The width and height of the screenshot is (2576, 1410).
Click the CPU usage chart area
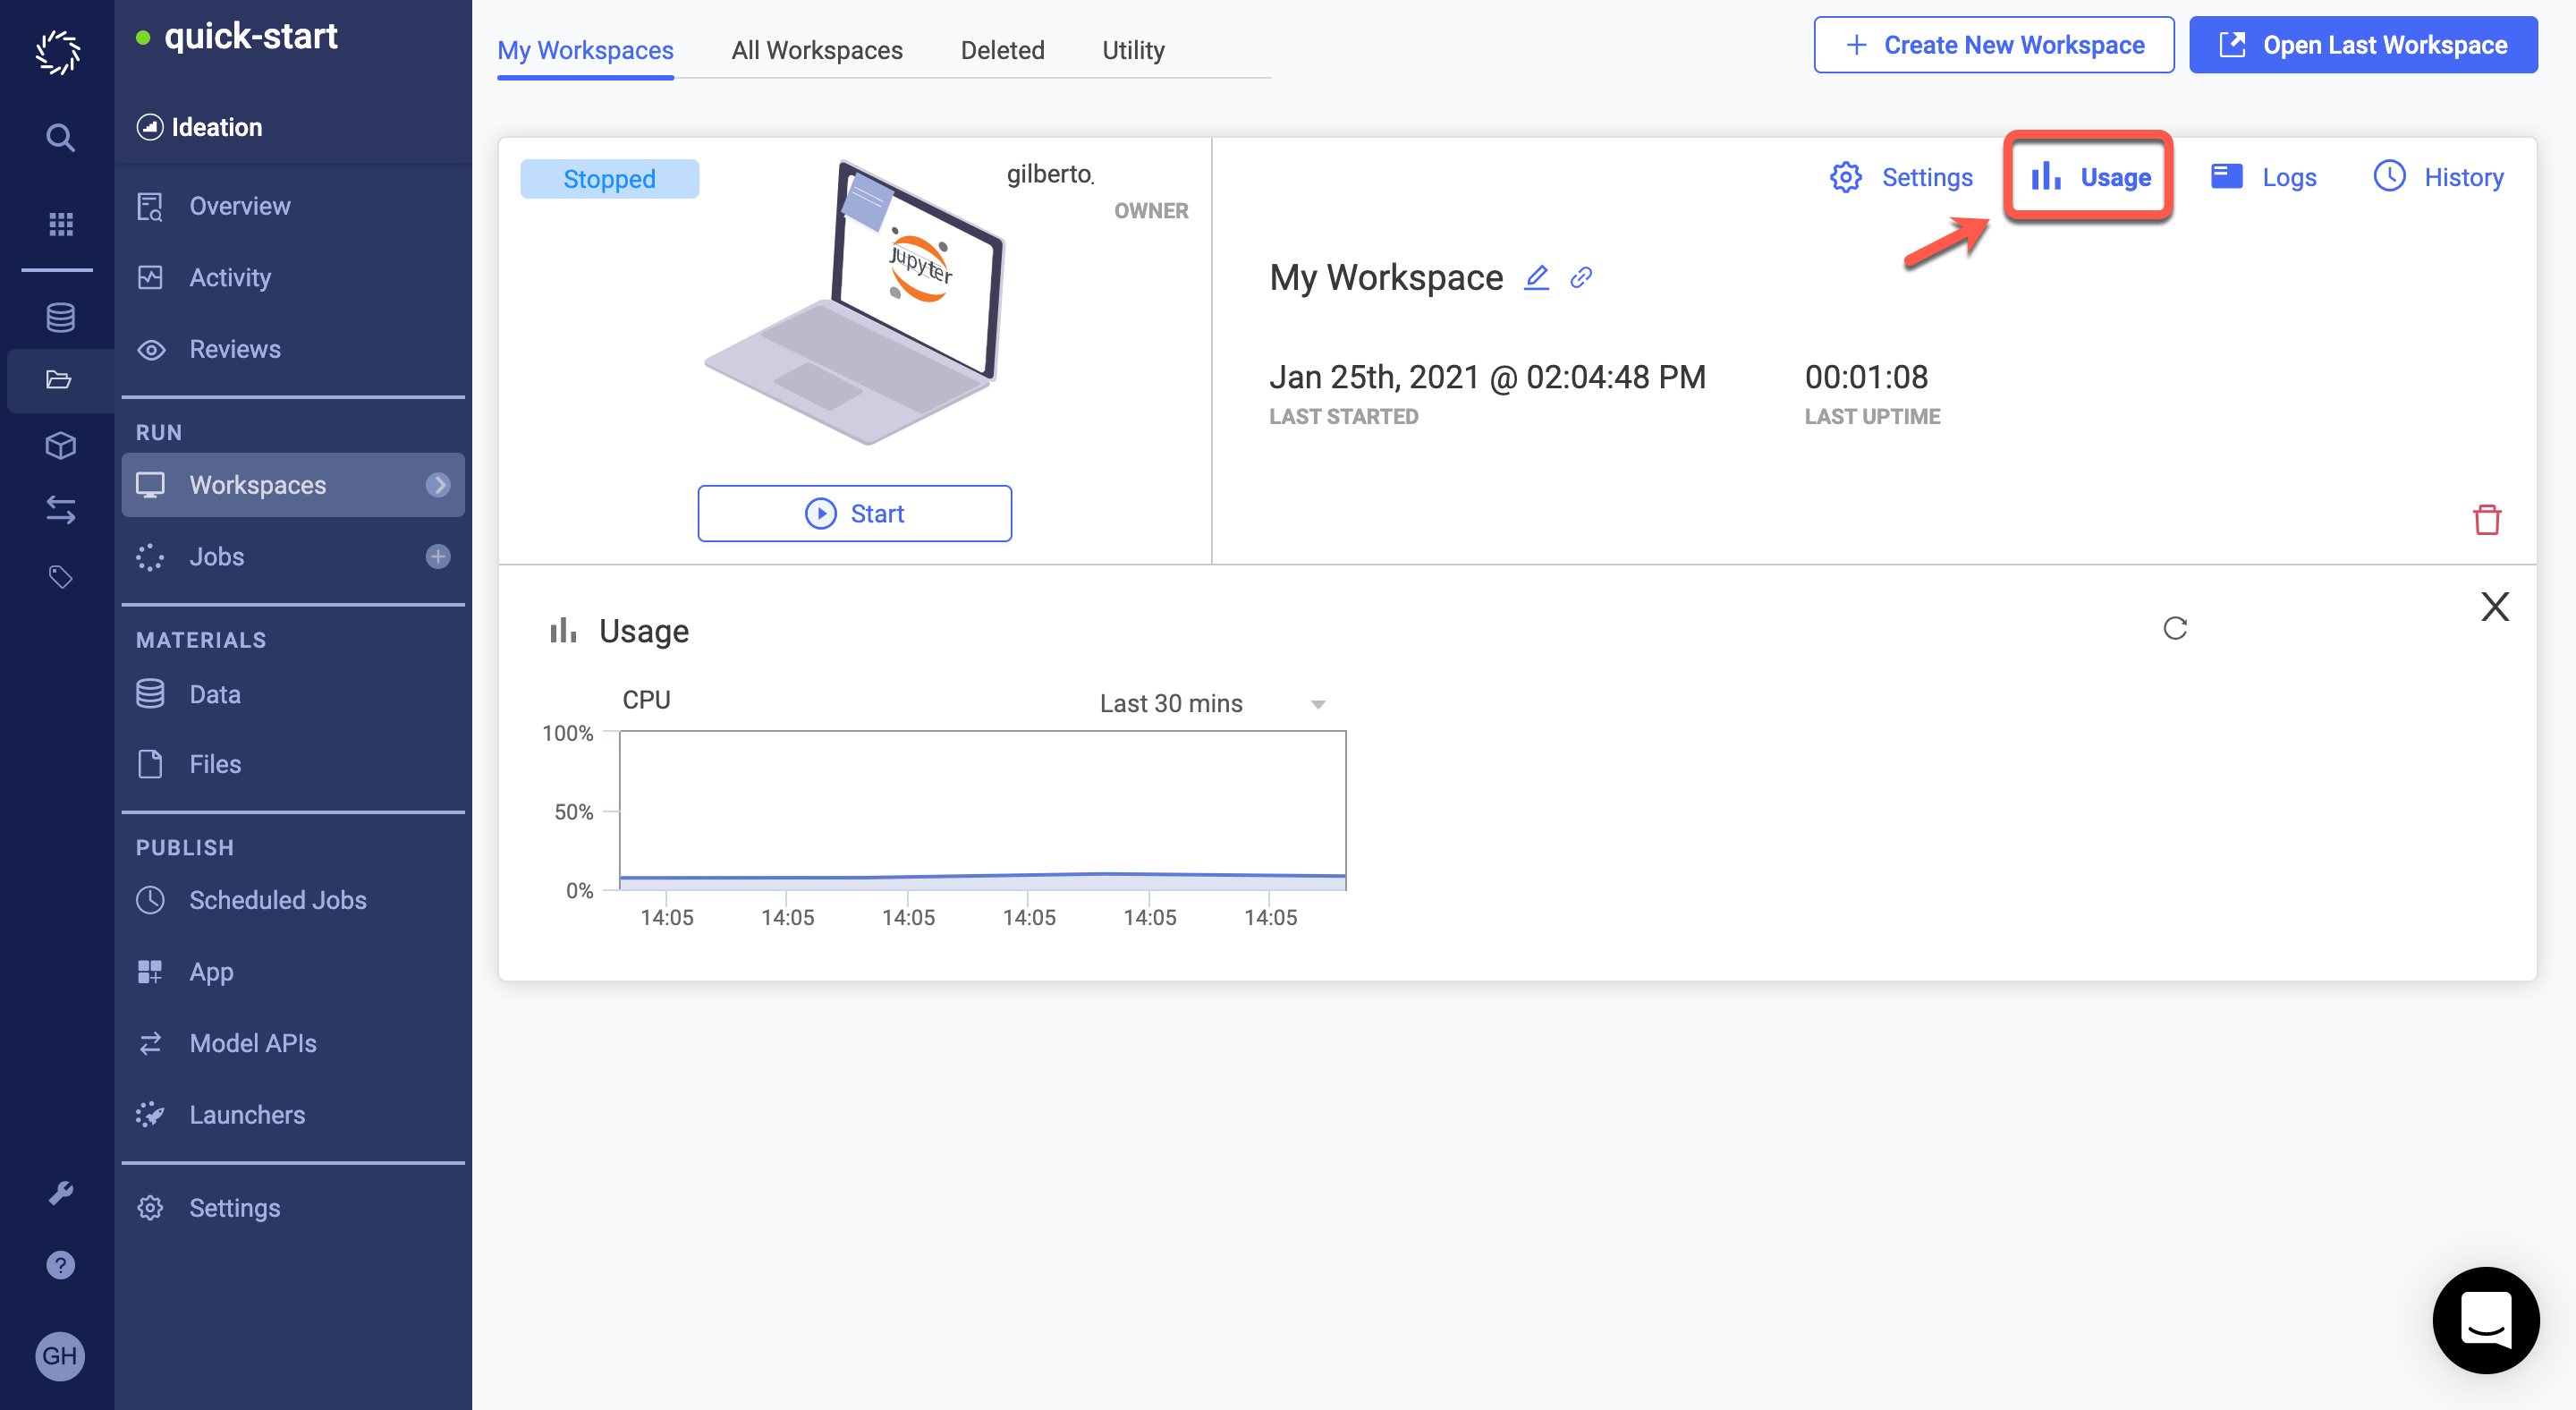pyautogui.click(x=980, y=808)
